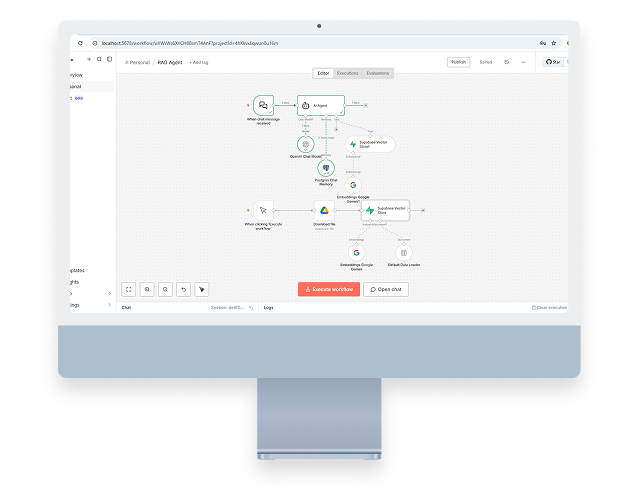Select the 'When clicking Execute workflow' trigger node
The image size is (640, 493).
(263, 210)
